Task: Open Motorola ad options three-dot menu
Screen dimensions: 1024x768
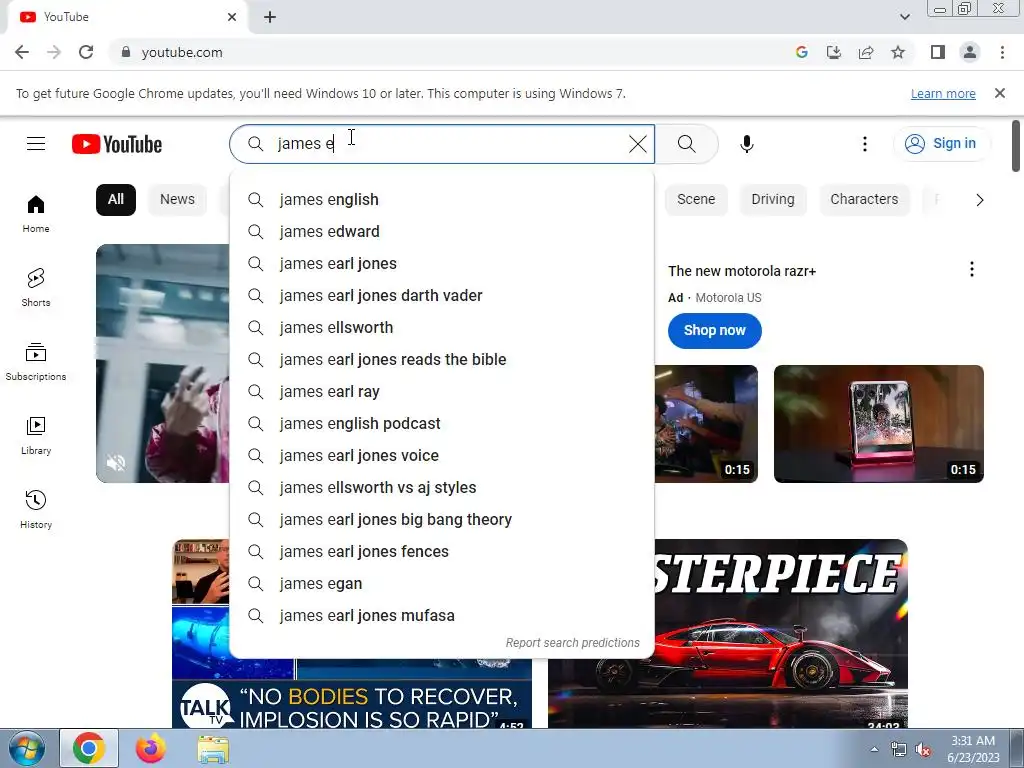Action: [x=972, y=269]
